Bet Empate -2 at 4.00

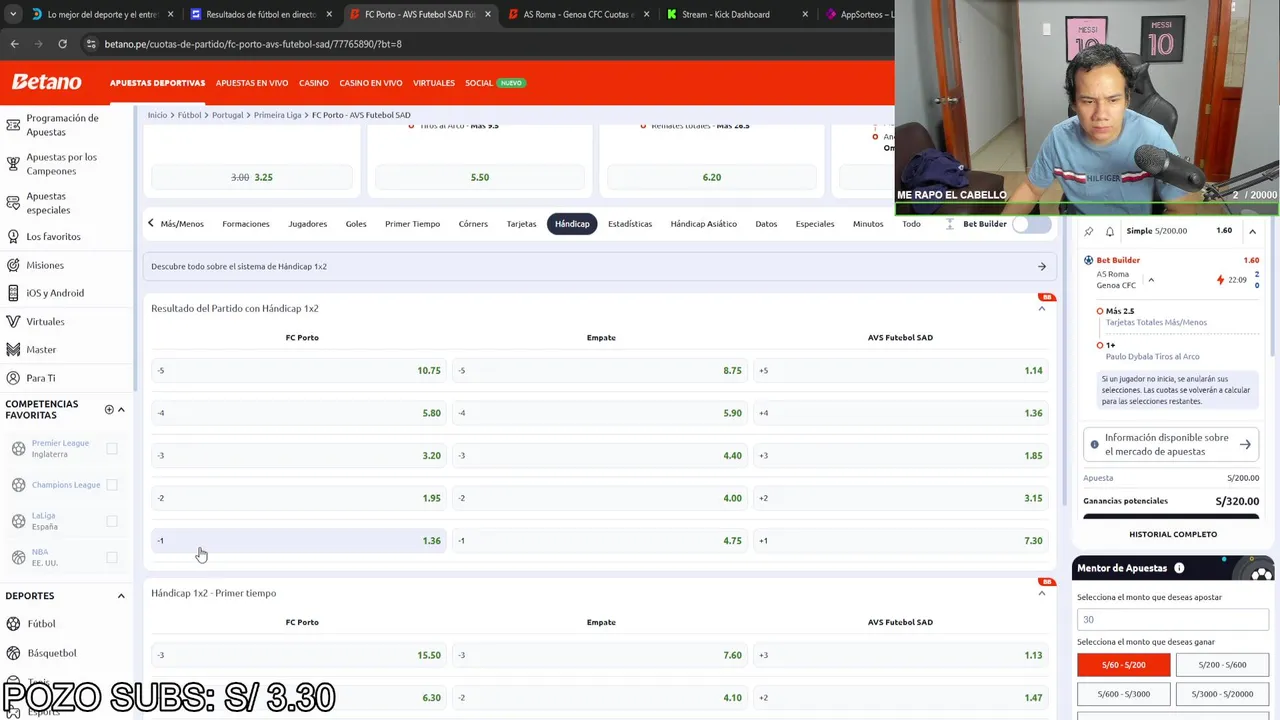click(x=600, y=498)
